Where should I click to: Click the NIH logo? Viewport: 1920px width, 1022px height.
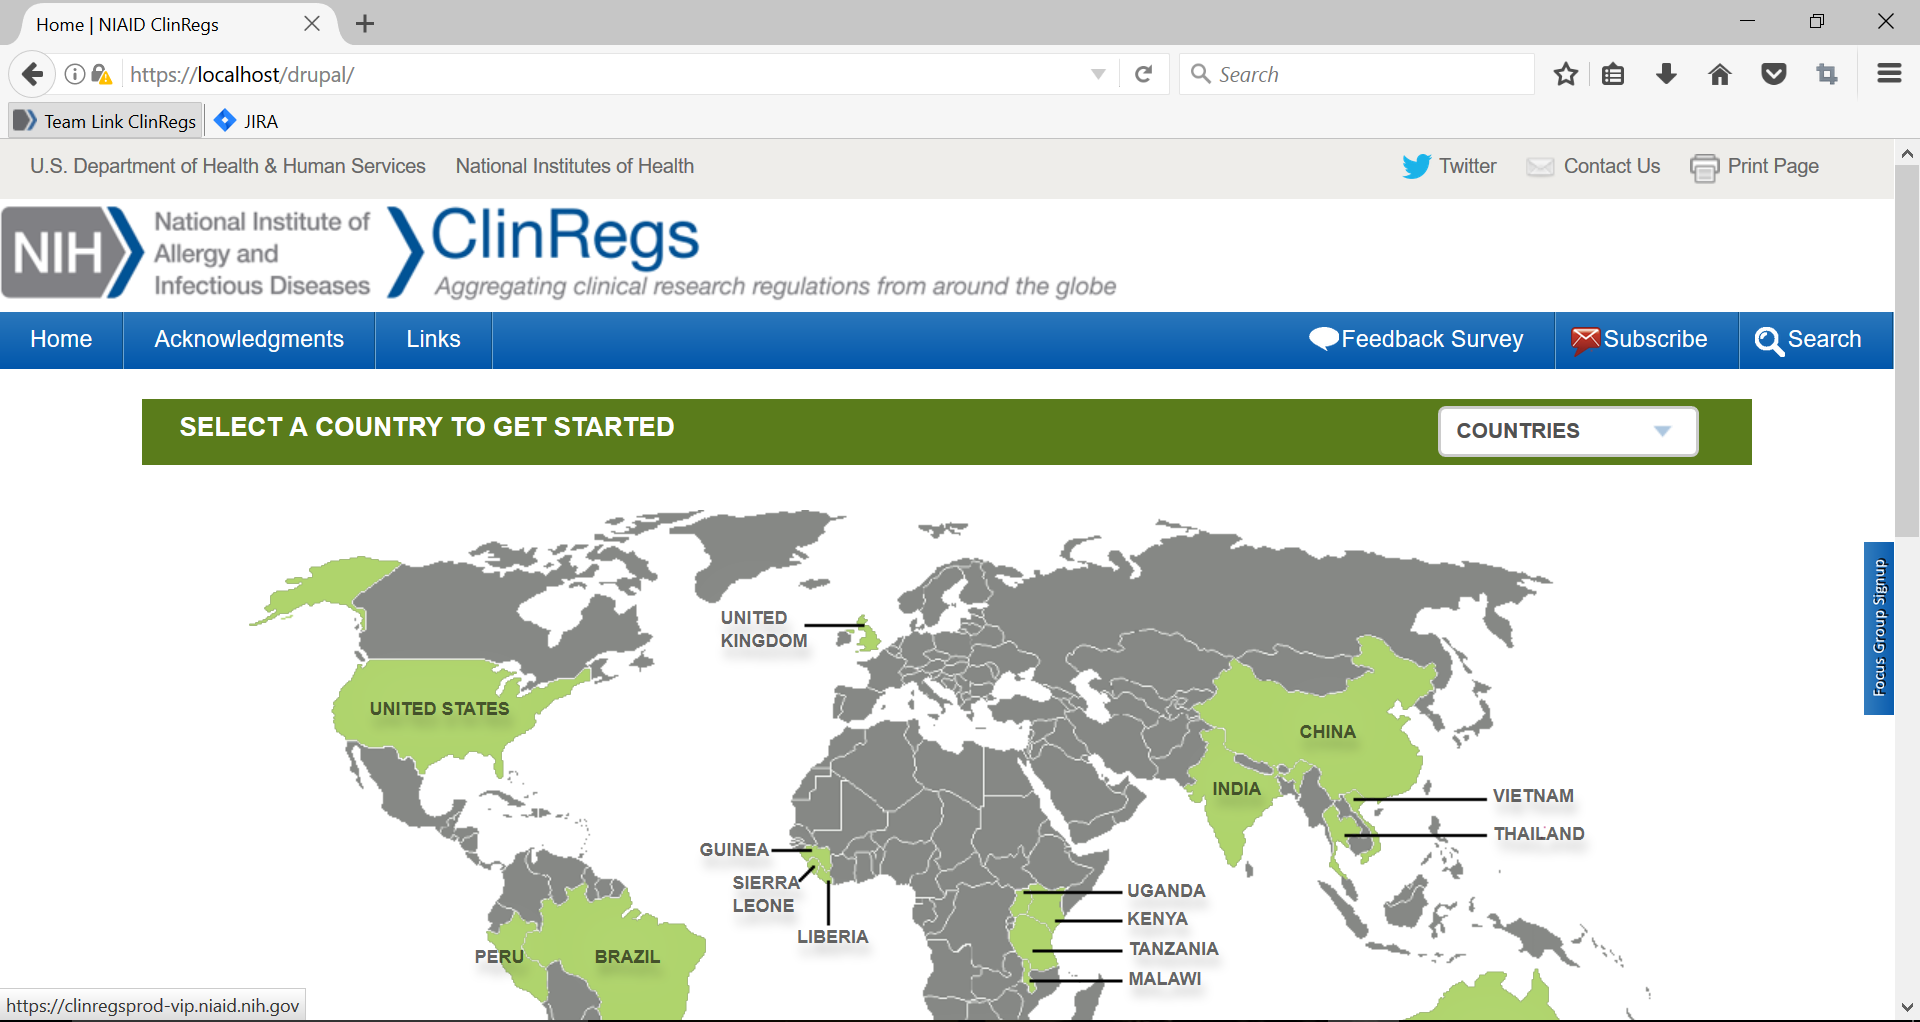pyautogui.click(x=72, y=253)
